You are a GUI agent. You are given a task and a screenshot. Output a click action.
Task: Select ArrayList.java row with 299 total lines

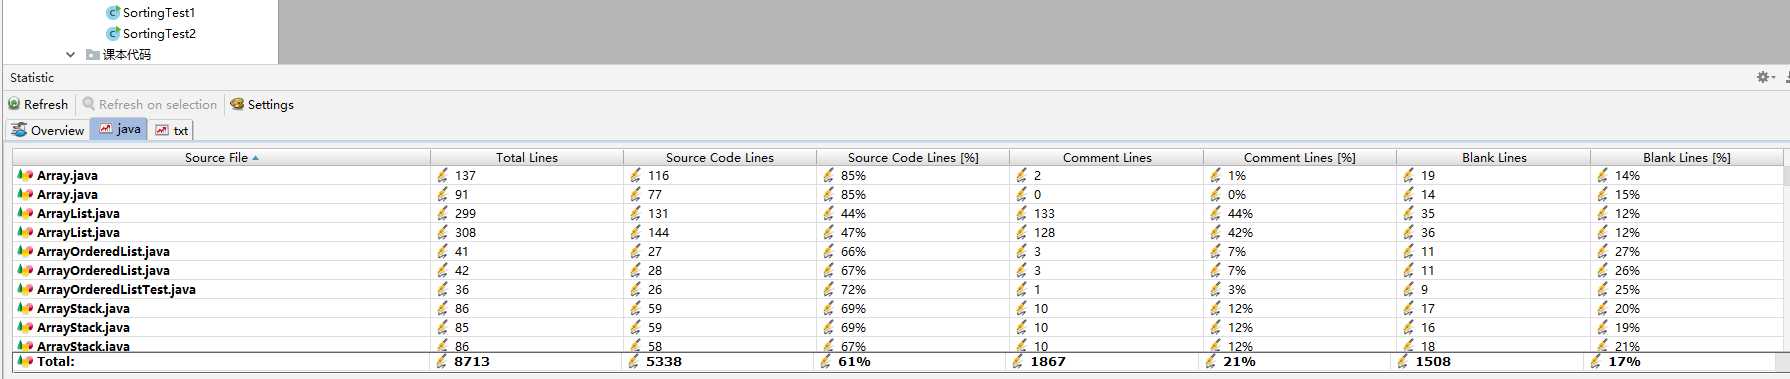pos(897,213)
